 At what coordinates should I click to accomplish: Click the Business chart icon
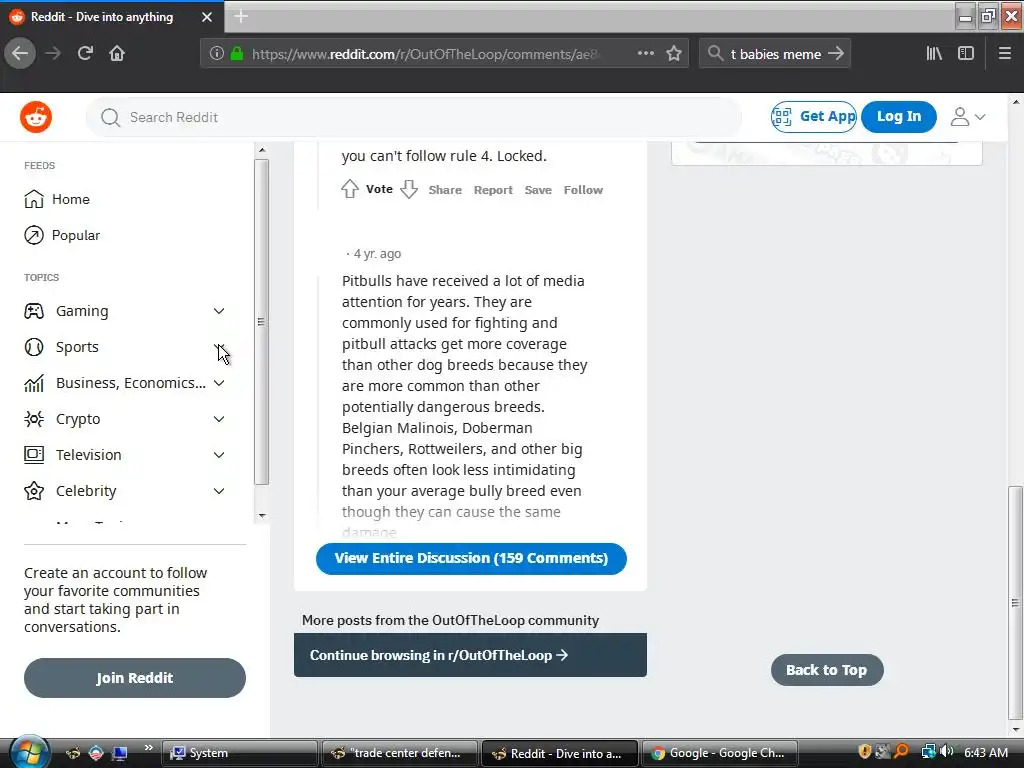coord(34,383)
